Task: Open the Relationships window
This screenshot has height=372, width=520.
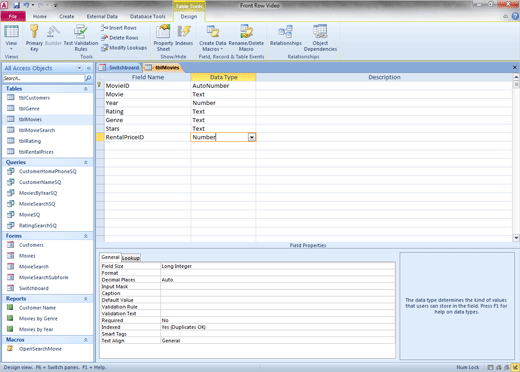Action: click(x=286, y=36)
